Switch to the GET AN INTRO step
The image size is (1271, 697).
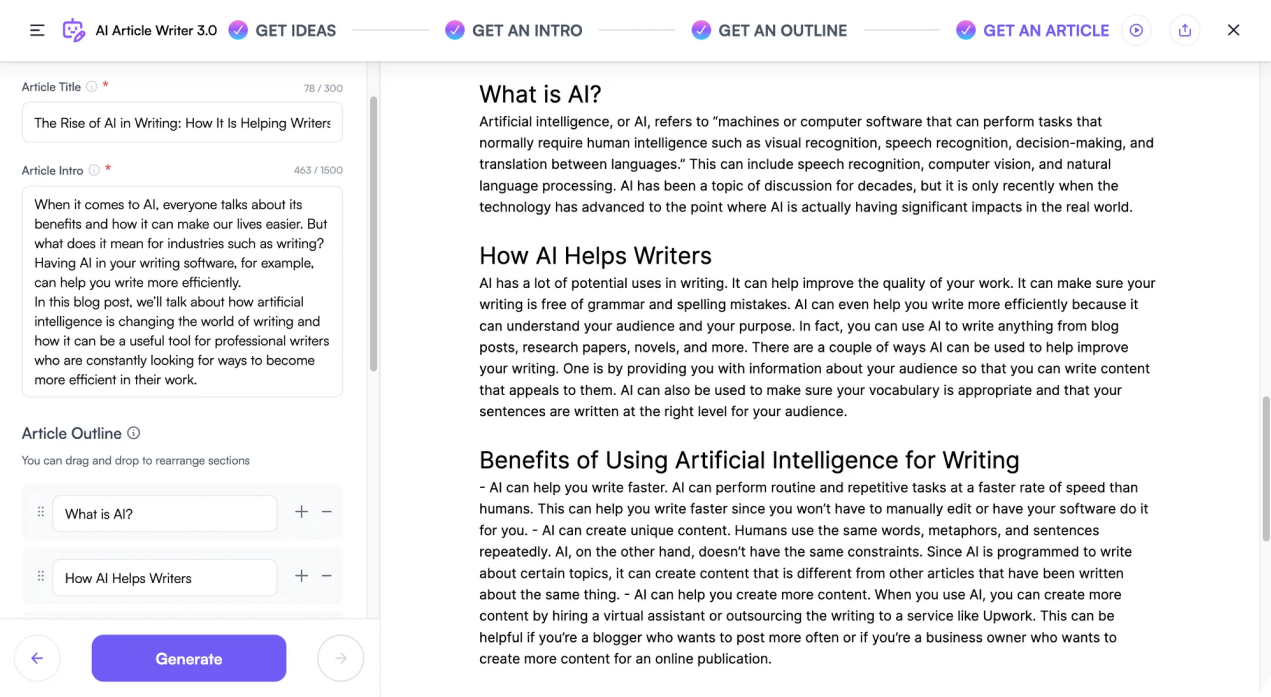click(x=514, y=30)
